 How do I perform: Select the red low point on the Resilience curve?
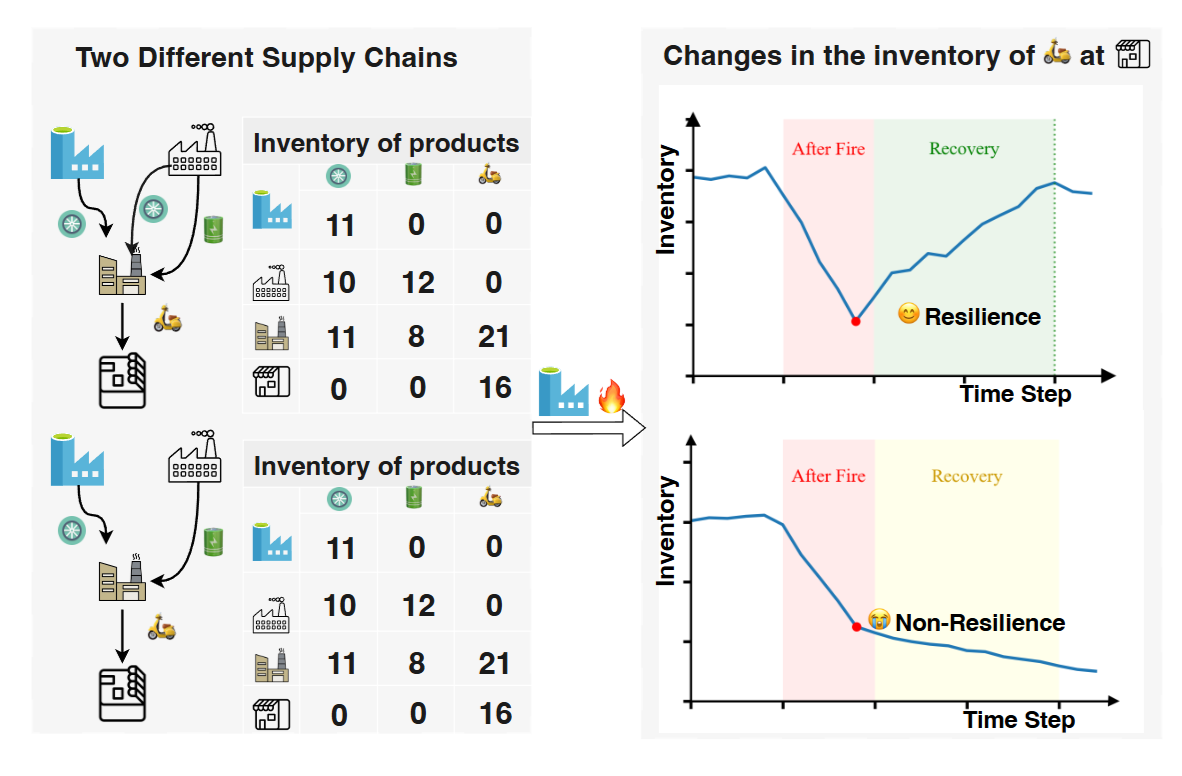(855, 321)
